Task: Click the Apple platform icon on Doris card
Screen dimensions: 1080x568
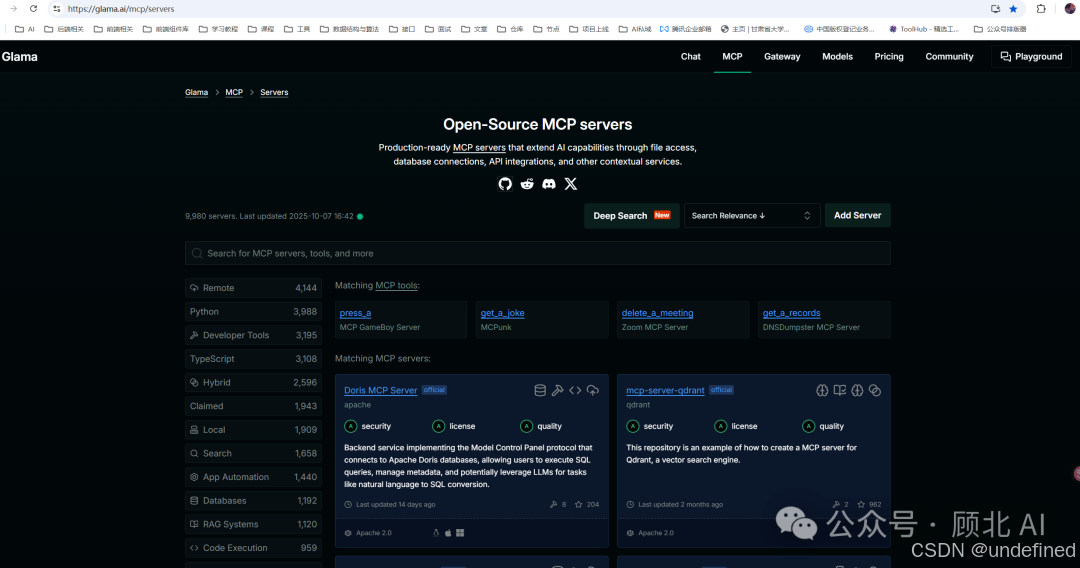Action: coord(448,533)
